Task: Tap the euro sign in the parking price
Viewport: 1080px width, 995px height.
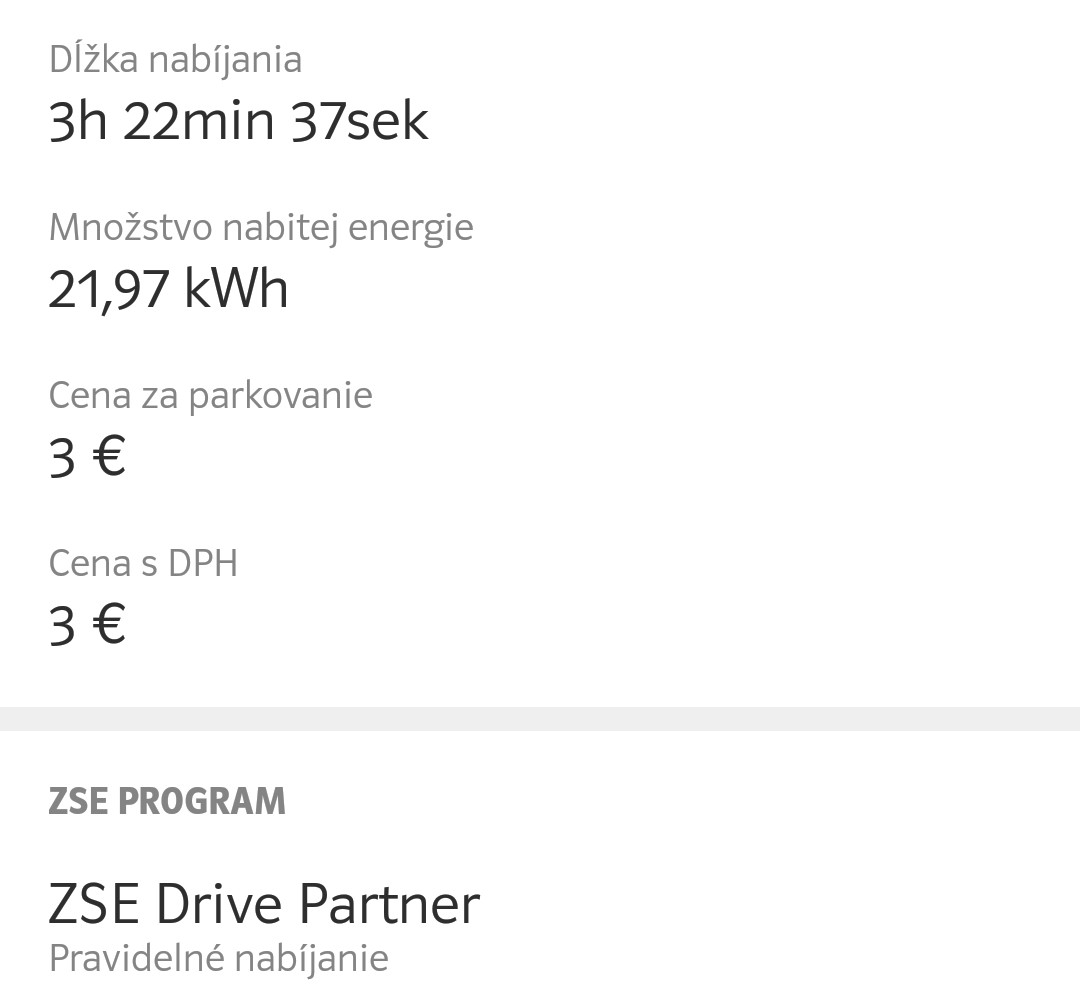Action: [x=108, y=458]
